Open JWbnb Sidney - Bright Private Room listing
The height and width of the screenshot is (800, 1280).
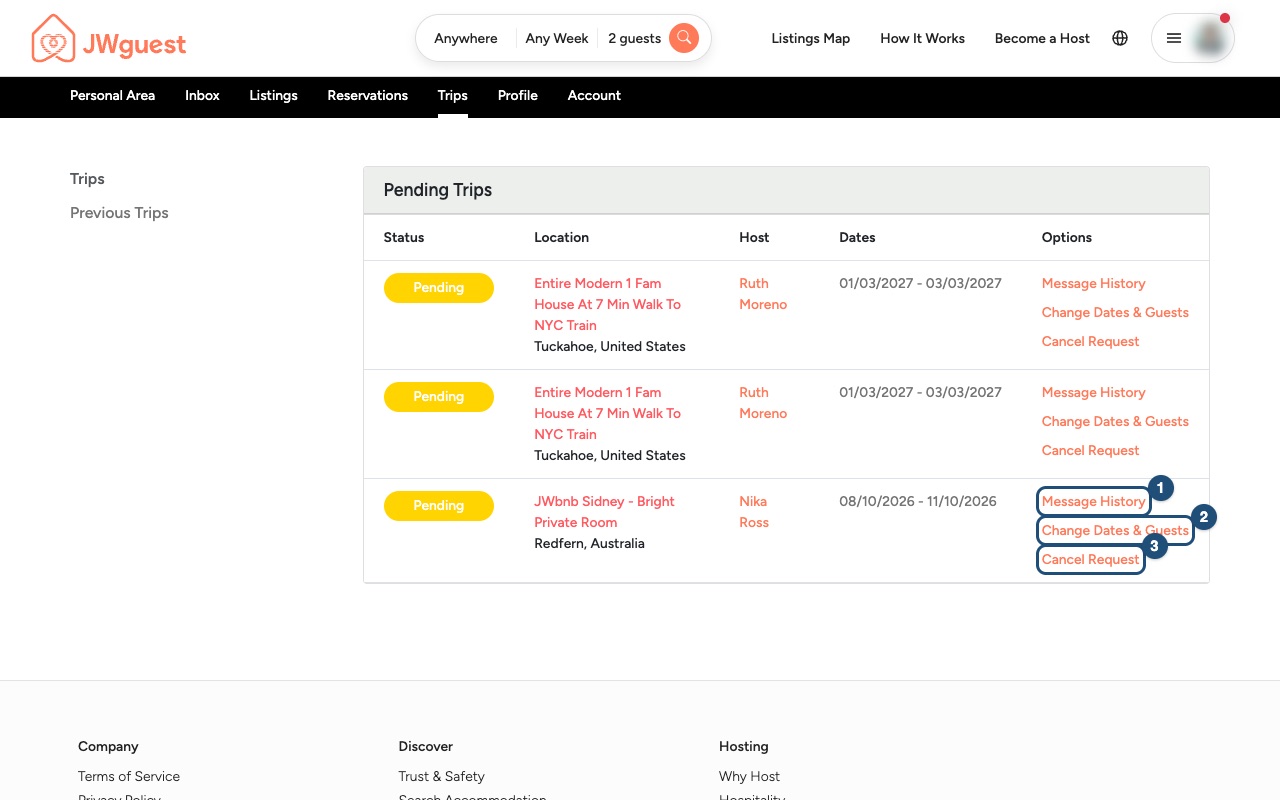(604, 512)
